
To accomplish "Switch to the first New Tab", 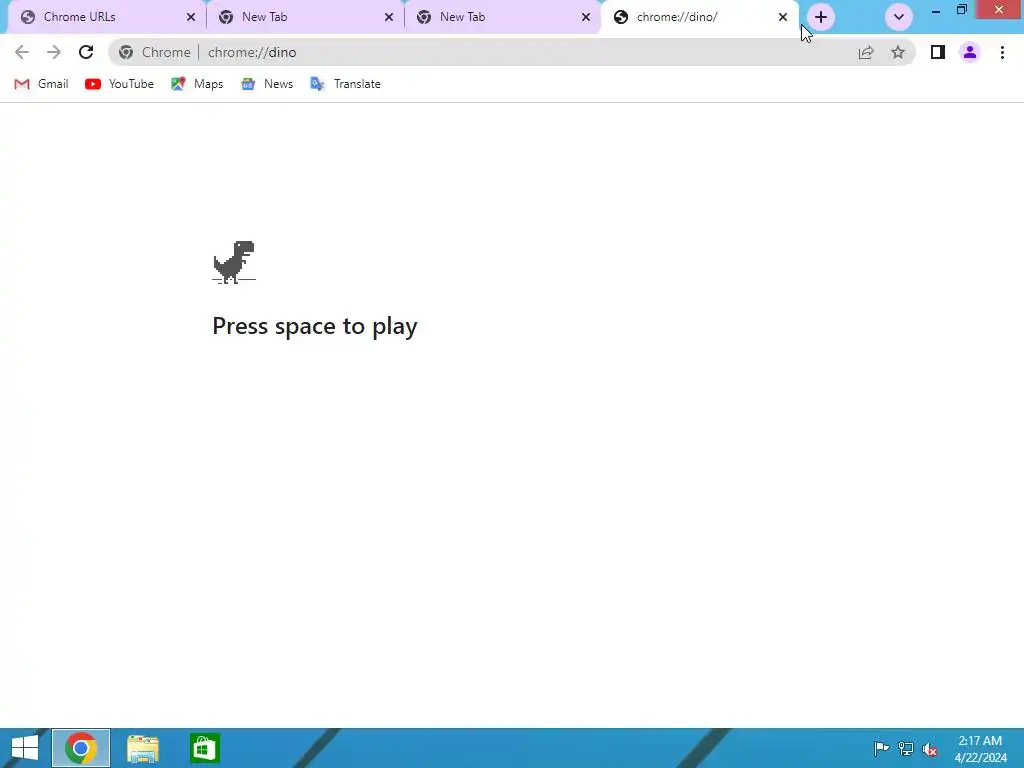I will tap(305, 17).
